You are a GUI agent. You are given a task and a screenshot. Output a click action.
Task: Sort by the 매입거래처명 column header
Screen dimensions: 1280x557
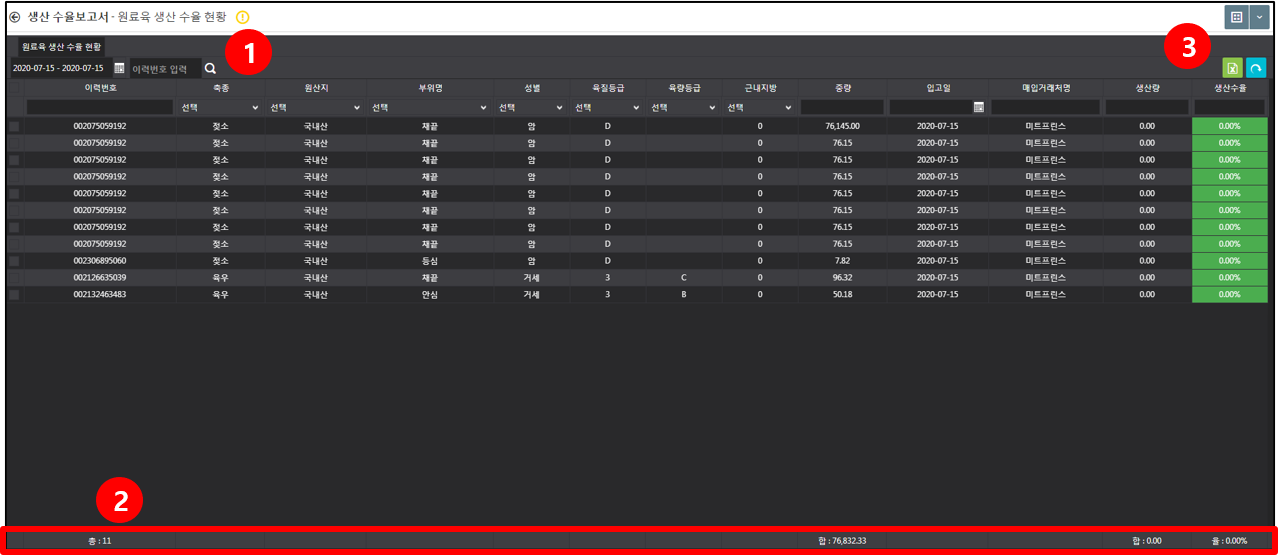(x=1047, y=88)
